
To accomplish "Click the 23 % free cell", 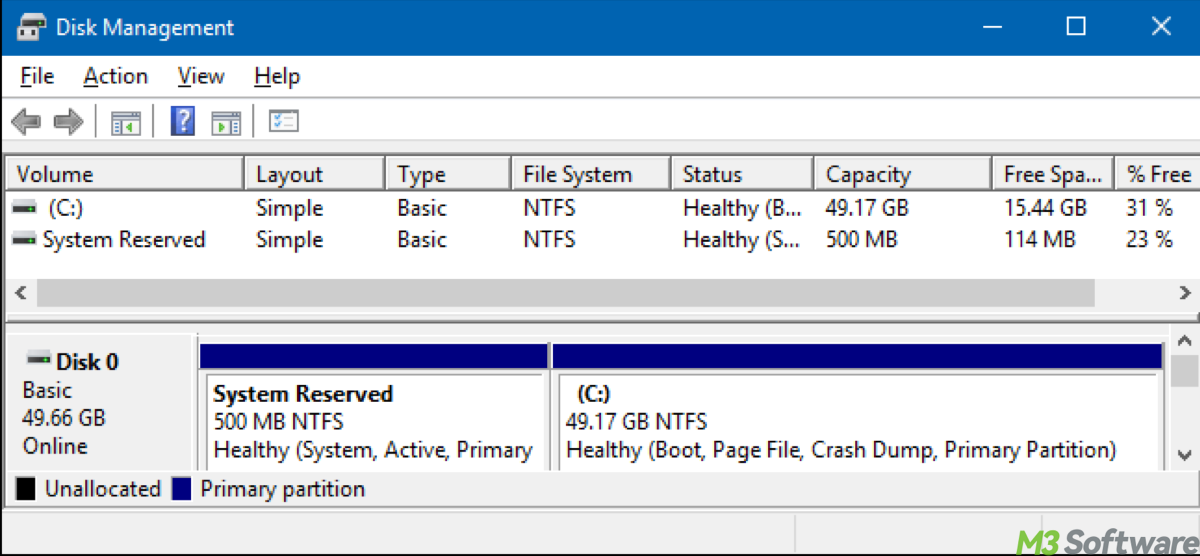I will (1150, 240).
